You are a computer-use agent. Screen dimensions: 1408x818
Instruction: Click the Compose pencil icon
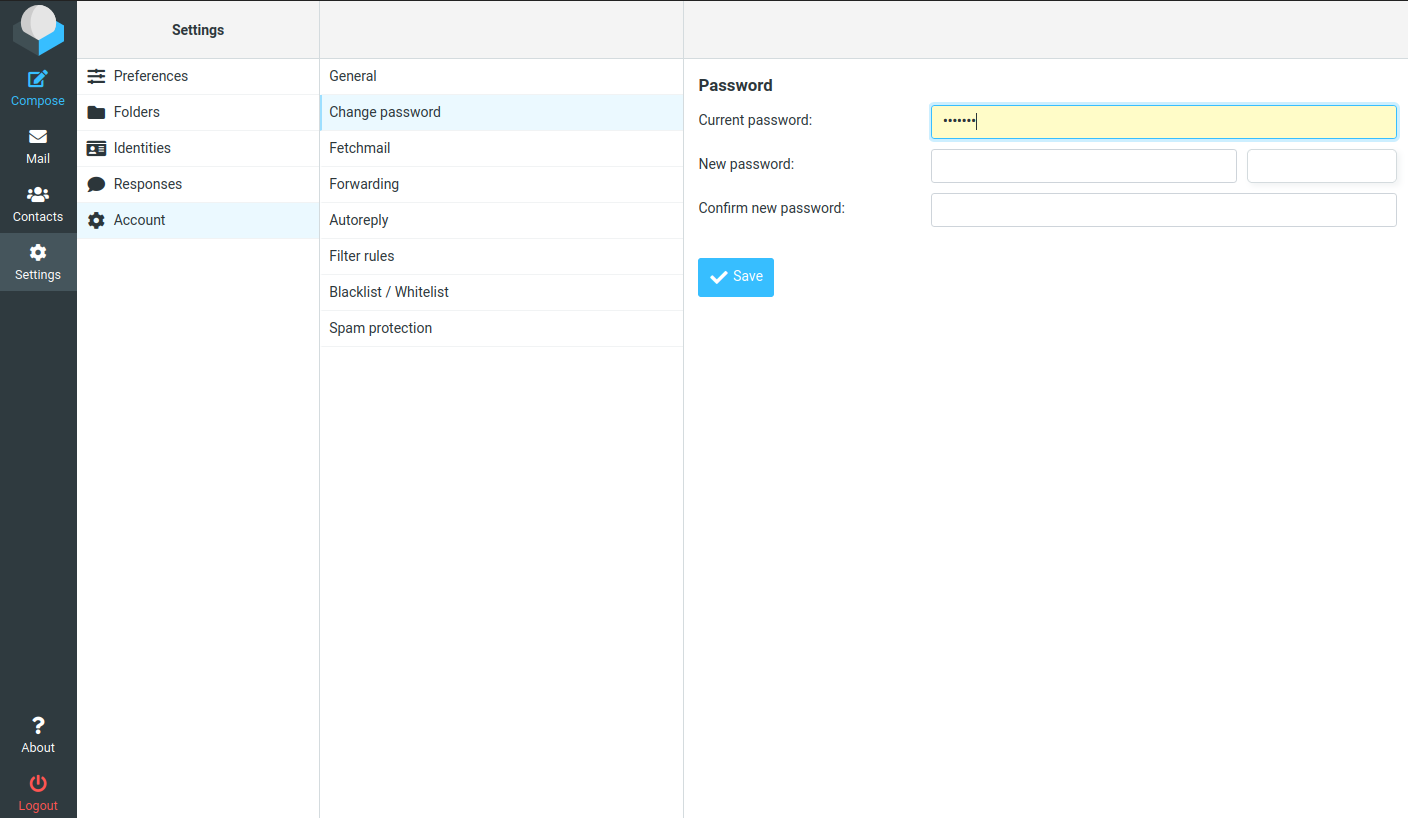pos(38,79)
